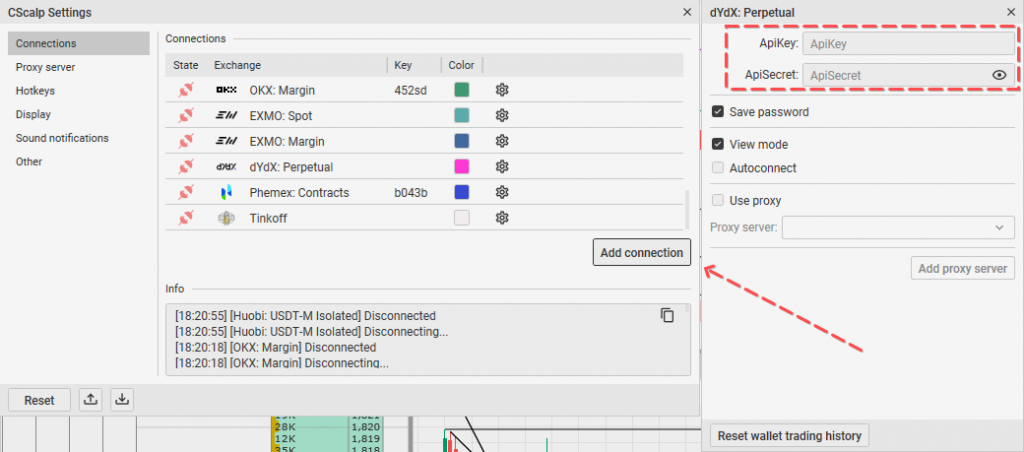Click the State column header
Screen dimensions: 1024x452
(185, 65)
